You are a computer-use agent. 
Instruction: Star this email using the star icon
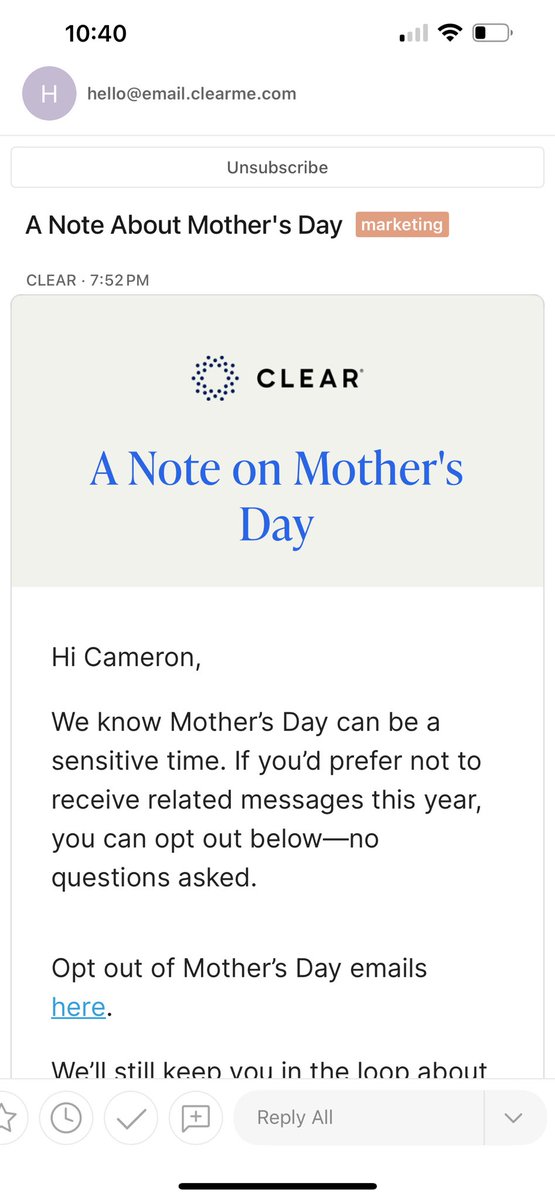8,1117
